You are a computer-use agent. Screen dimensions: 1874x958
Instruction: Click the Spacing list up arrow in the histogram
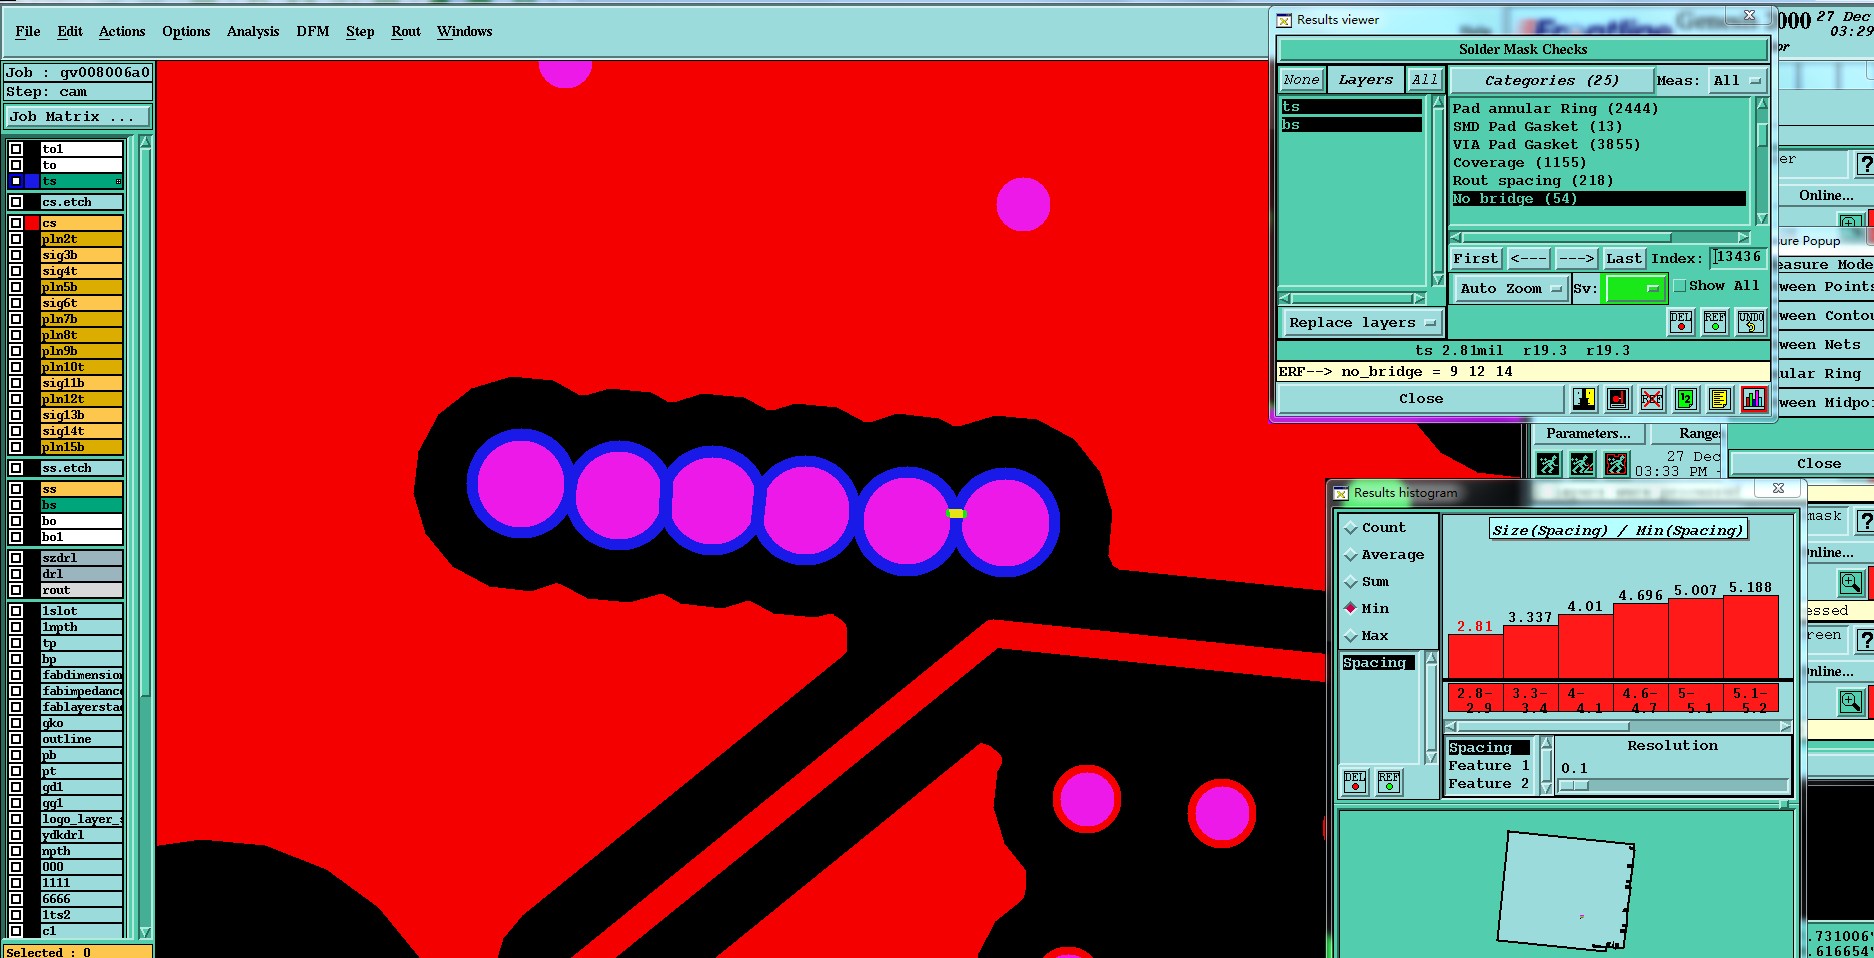(1431, 658)
